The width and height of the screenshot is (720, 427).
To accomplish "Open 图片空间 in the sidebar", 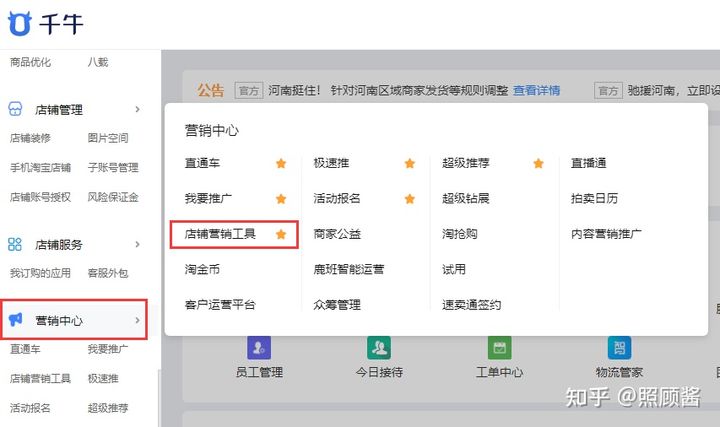I will click(108, 138).
